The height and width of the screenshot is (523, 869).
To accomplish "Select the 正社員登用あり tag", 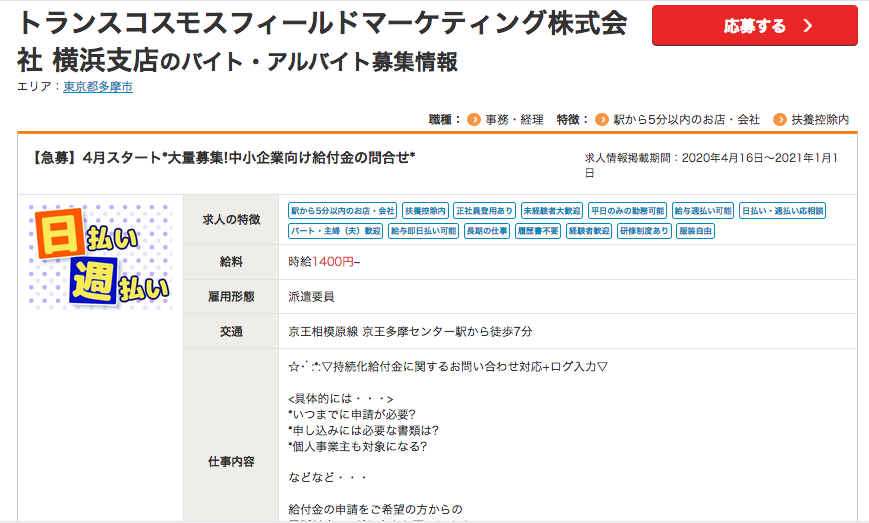I will coord(484,211).
